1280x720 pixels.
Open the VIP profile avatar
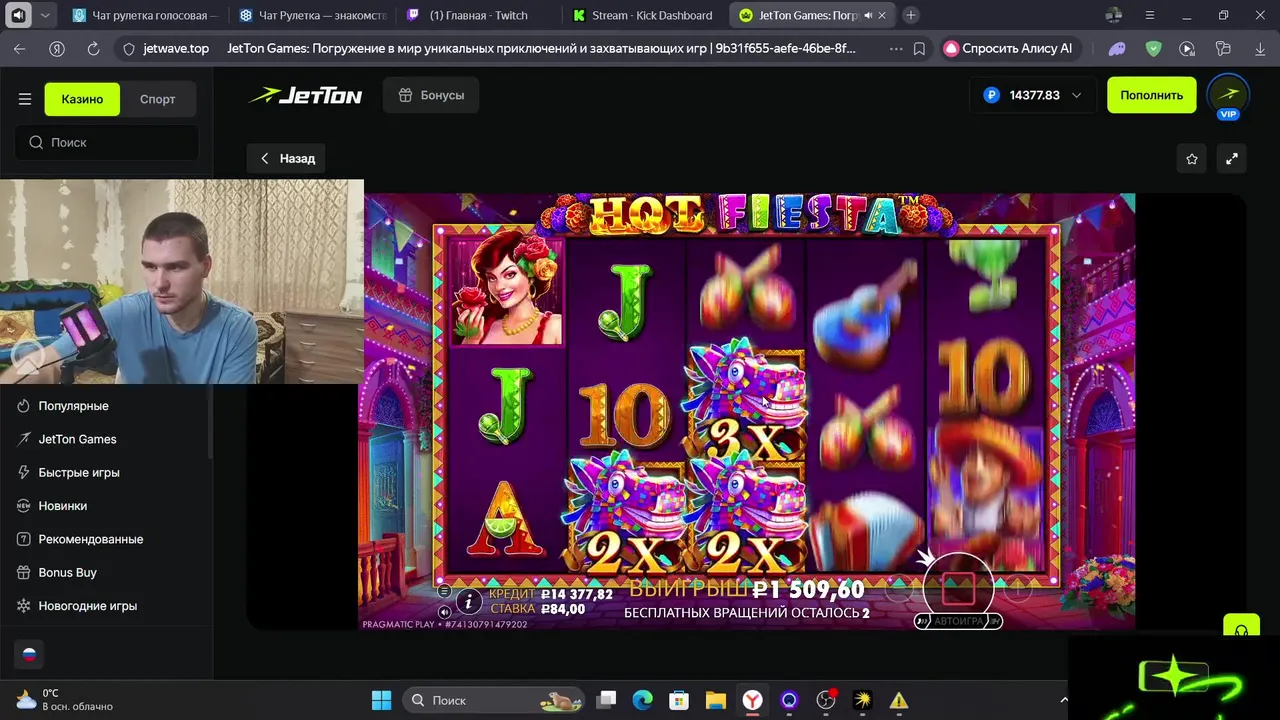(x=1228, y=96)
